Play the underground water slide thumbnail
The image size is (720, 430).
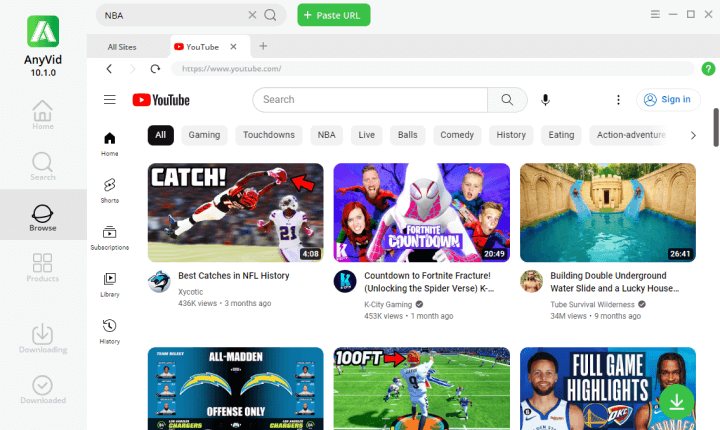coord(608,213)
